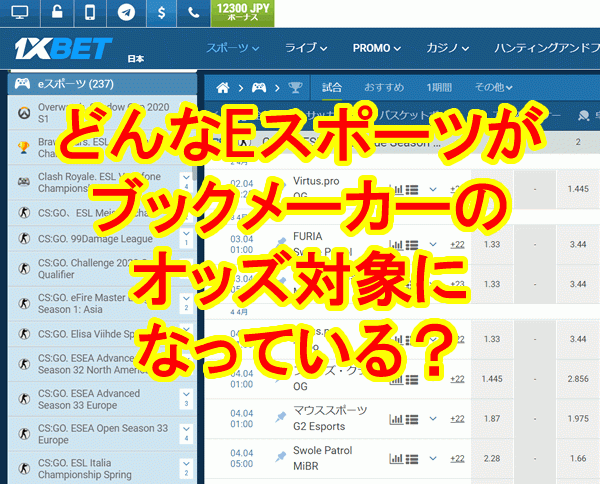Open +22 bets for G2 Esports match

[457, 419]
